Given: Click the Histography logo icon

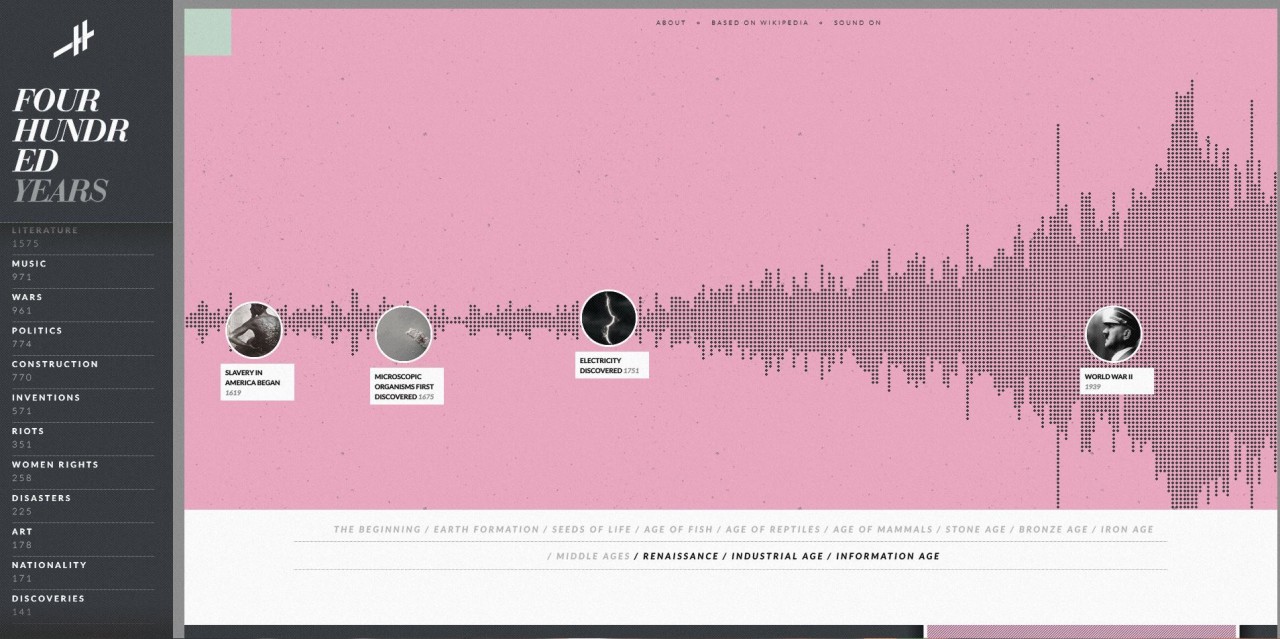Looking at the screenshot, I should [x=73, y=40].
